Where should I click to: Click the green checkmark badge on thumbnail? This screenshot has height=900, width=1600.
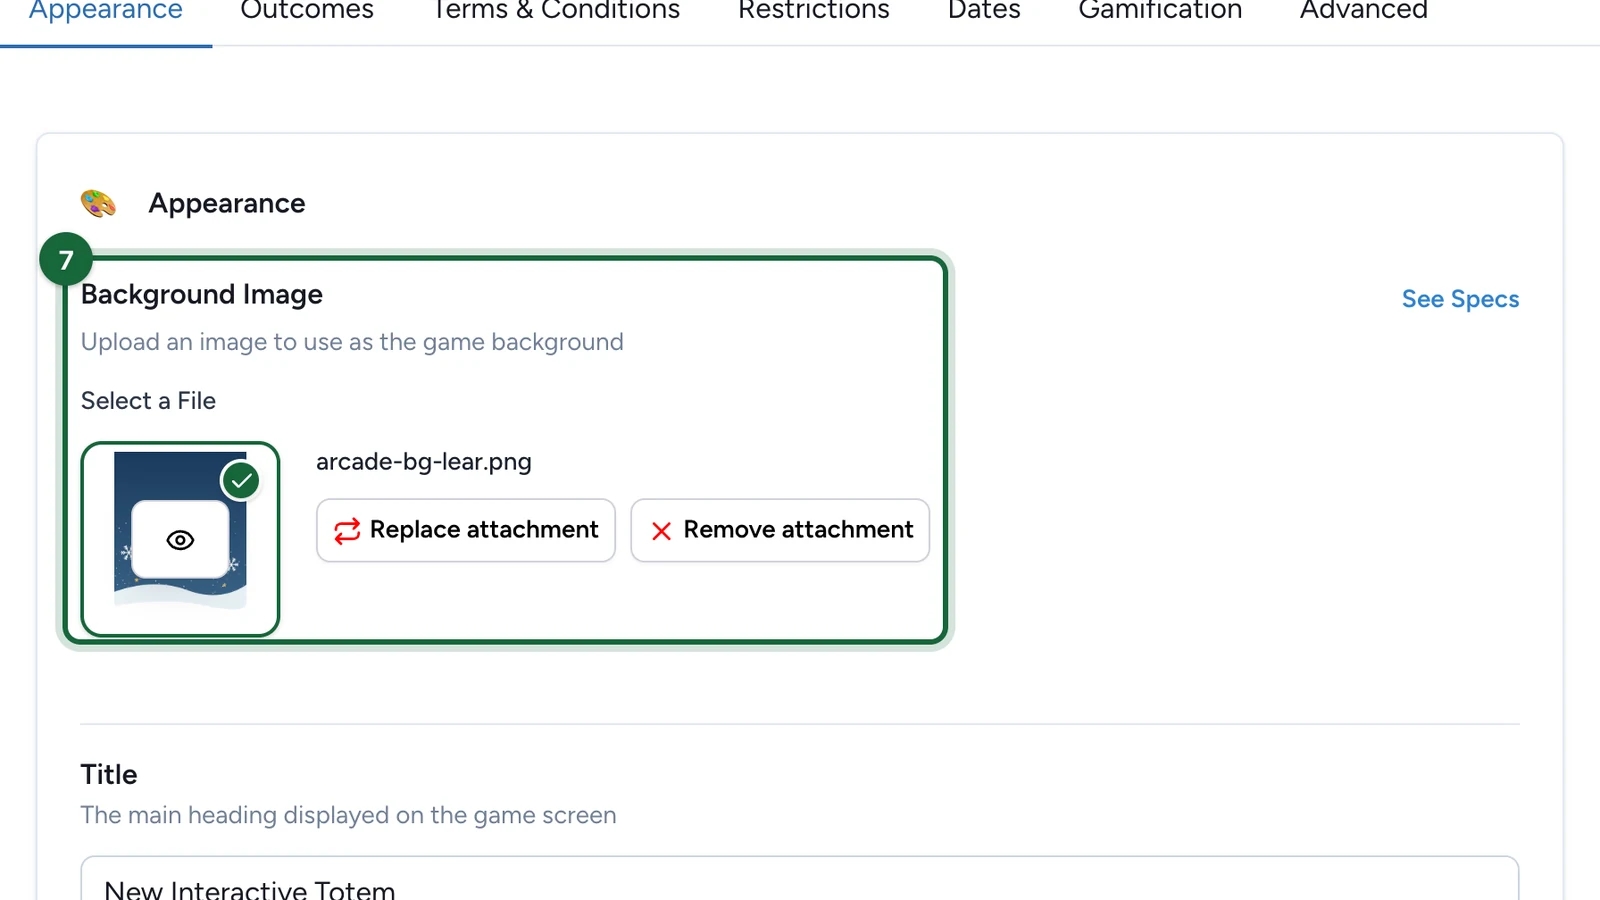coord(241,481)
